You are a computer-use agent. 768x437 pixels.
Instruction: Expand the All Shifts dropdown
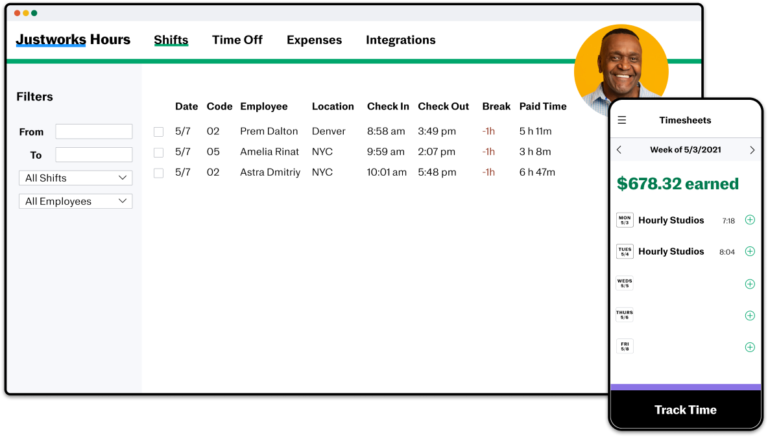pos(76,178)
